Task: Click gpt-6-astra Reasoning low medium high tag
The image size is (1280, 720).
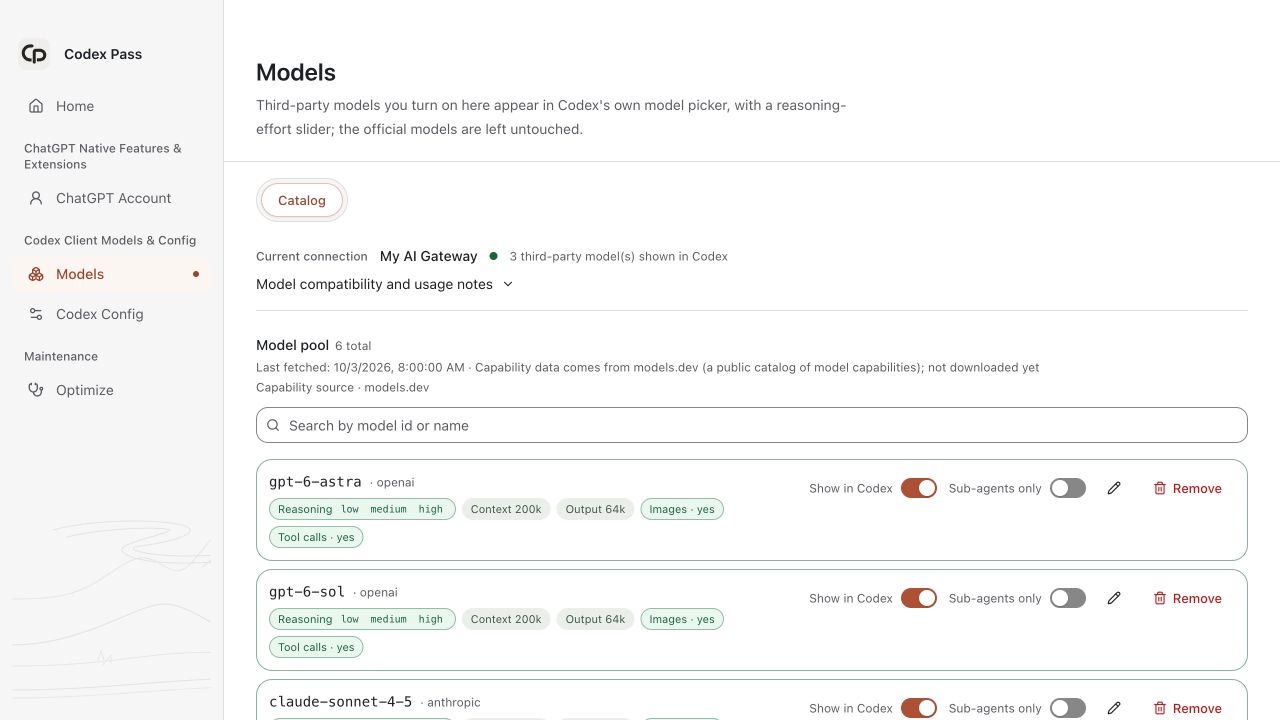Action: tap(362, 509)
